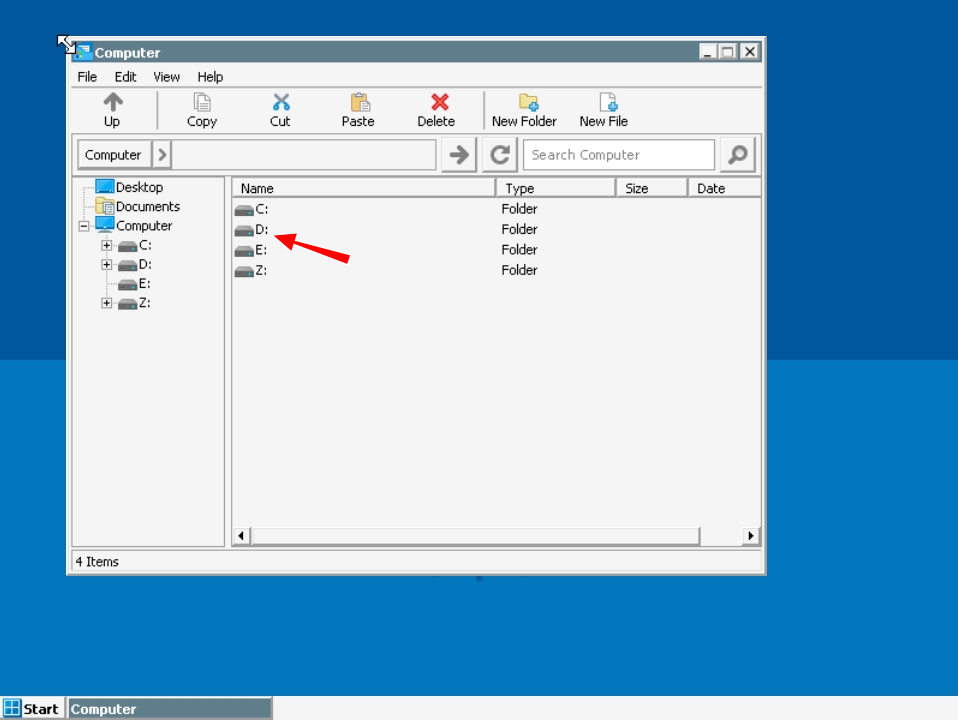Click Folder type text in Z: row
The image size is (958, 720).
click(x=519, y=270)
